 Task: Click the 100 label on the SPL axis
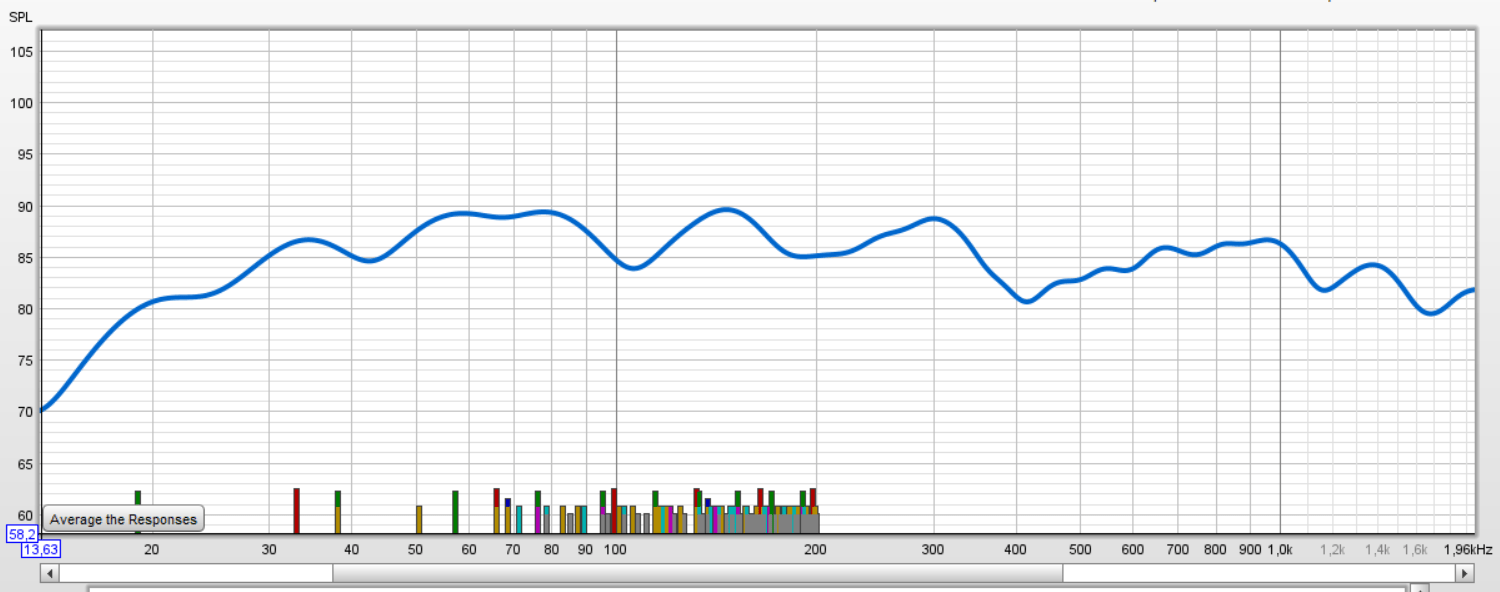tap(22, 103)
